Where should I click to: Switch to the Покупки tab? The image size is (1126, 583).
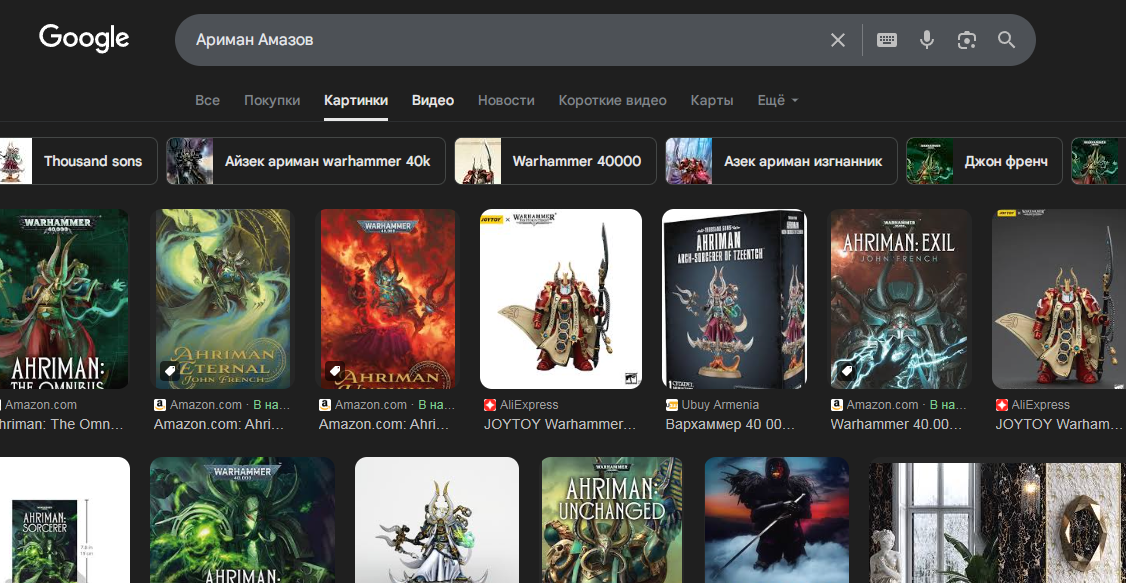[x=272, y=101]
